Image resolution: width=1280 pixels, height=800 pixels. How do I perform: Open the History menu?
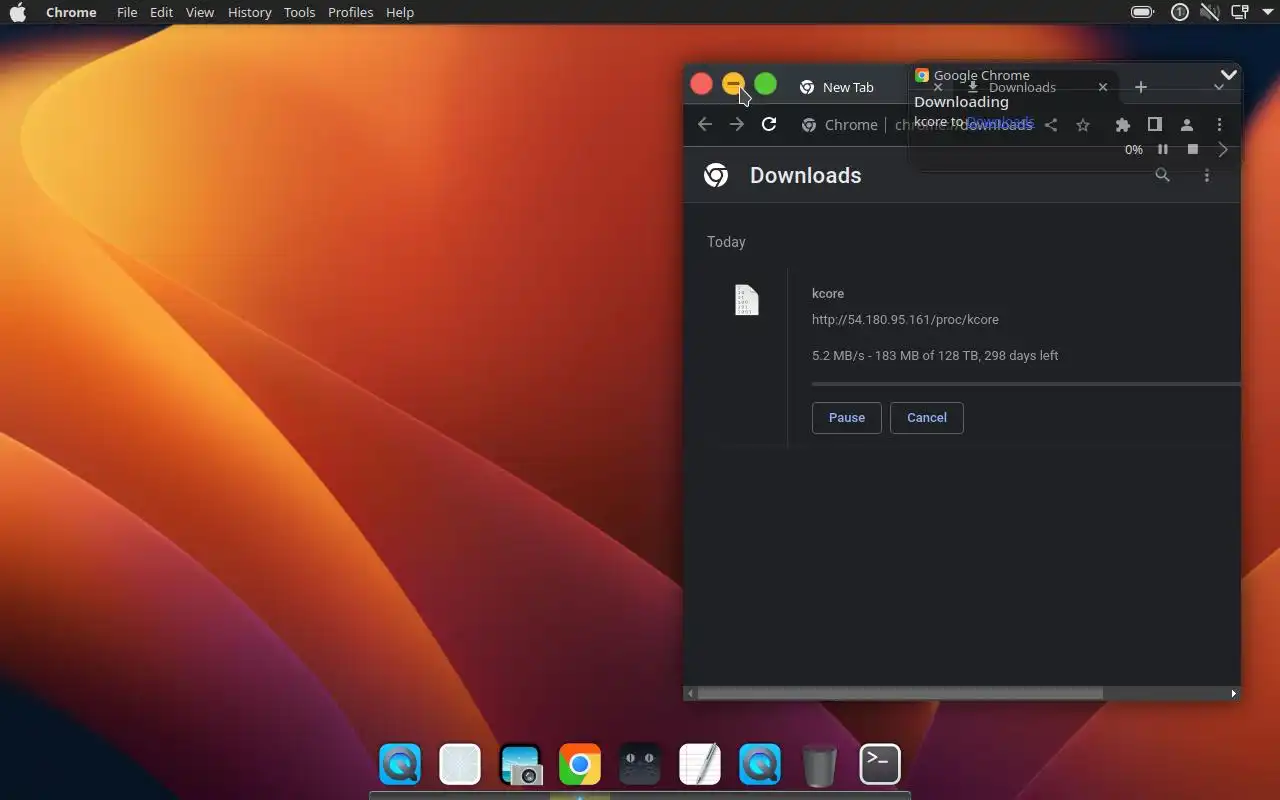pyautogui.click(x=249, y=12)
